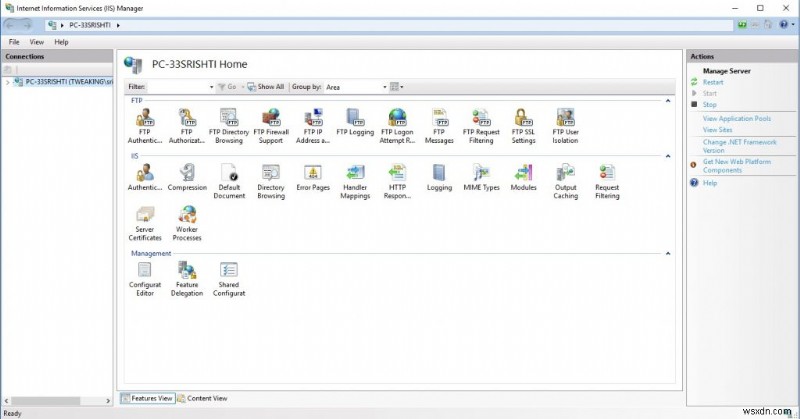
Task: Click the Back navigation arrow
Action: point(10,24)
